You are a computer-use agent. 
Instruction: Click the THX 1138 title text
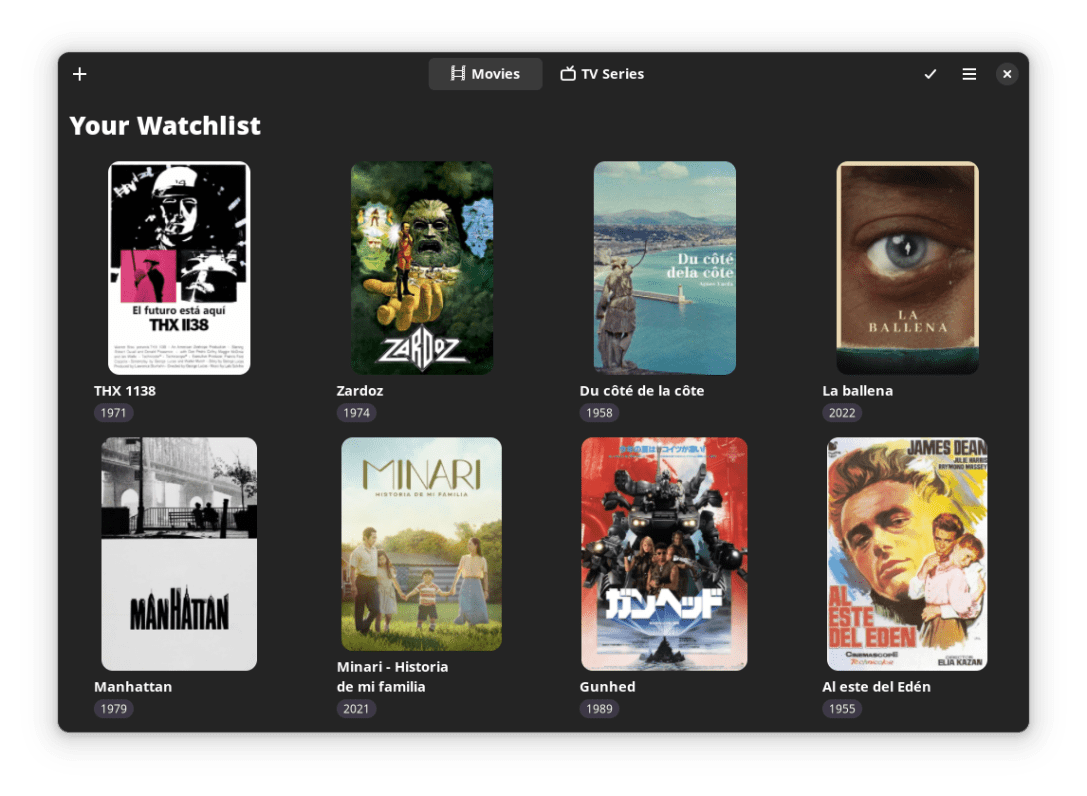pyautogui.click(x=125, y=391)
